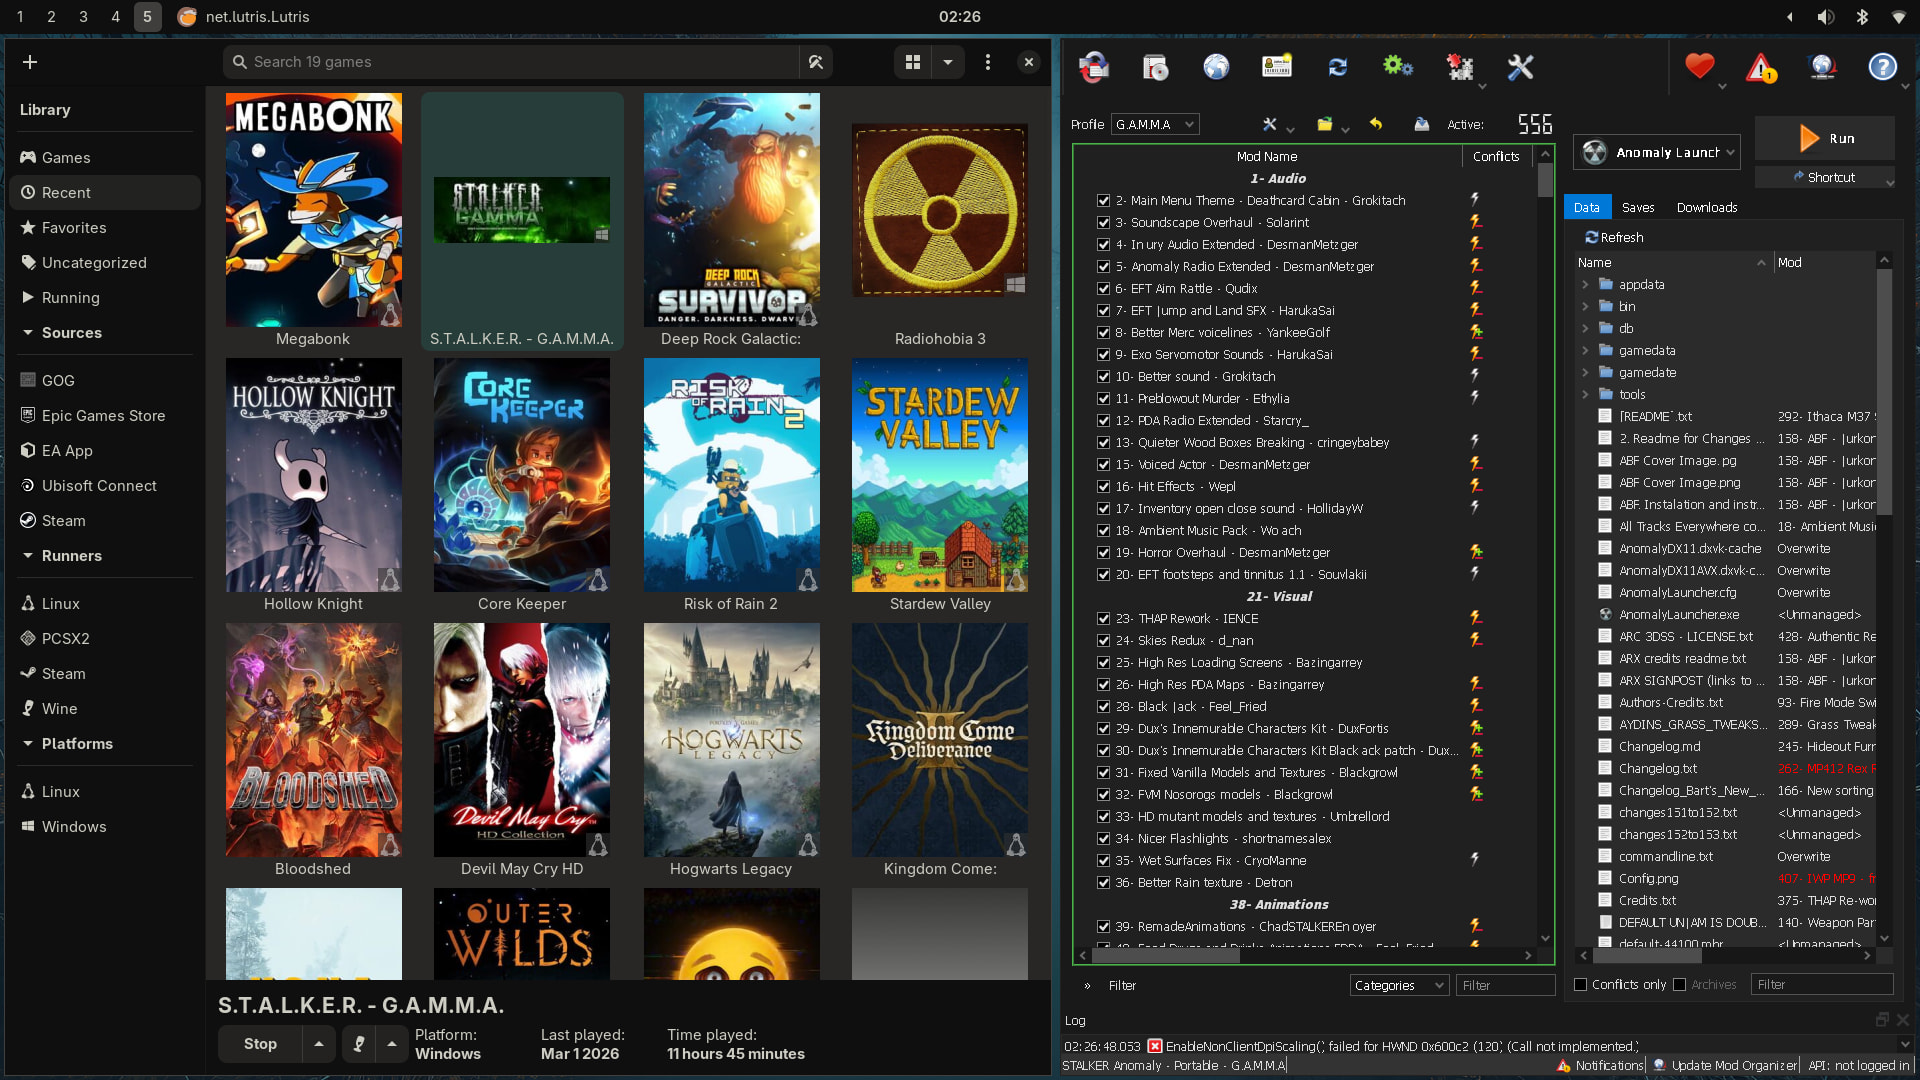Toggle Skies Redux - d_nan mod checkbox

click(1103, 641)
